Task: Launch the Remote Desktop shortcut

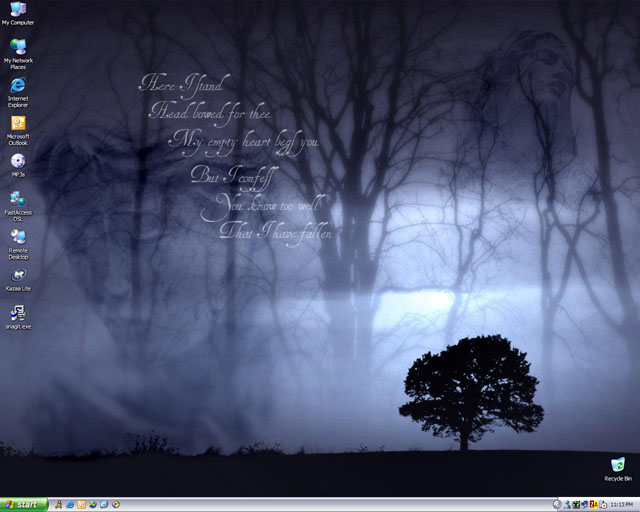Action: point(18,245)
